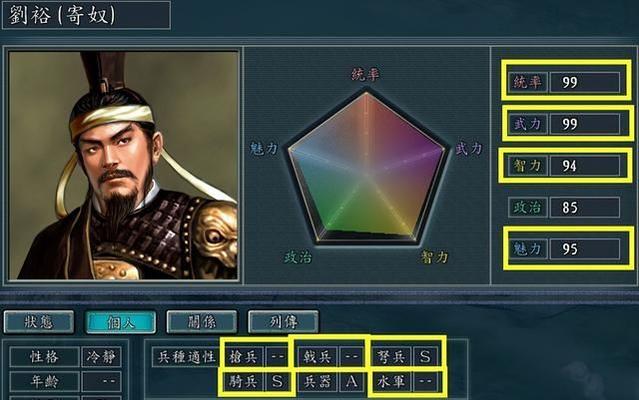Switch to the 關係 tab
Image resolution: width=639 pixels, height=400 pixels.
[202, 322]
